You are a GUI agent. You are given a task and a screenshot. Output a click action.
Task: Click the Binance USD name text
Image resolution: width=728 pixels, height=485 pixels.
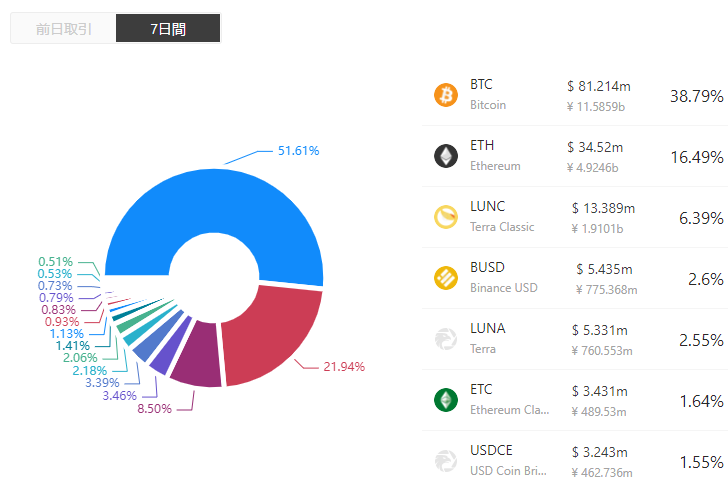tap(504, 288)
